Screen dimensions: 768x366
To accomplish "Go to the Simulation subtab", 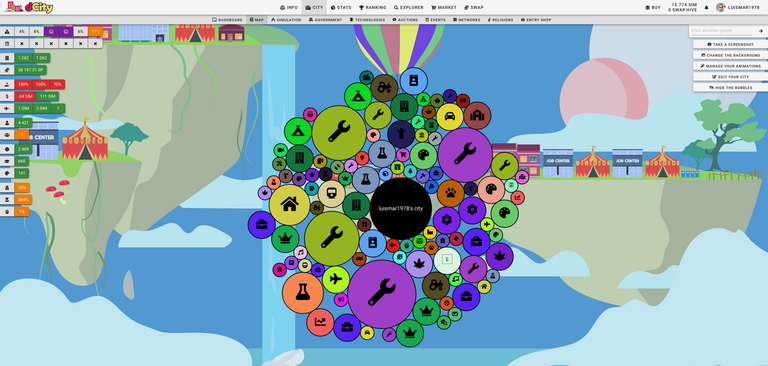I will (286, 20).
